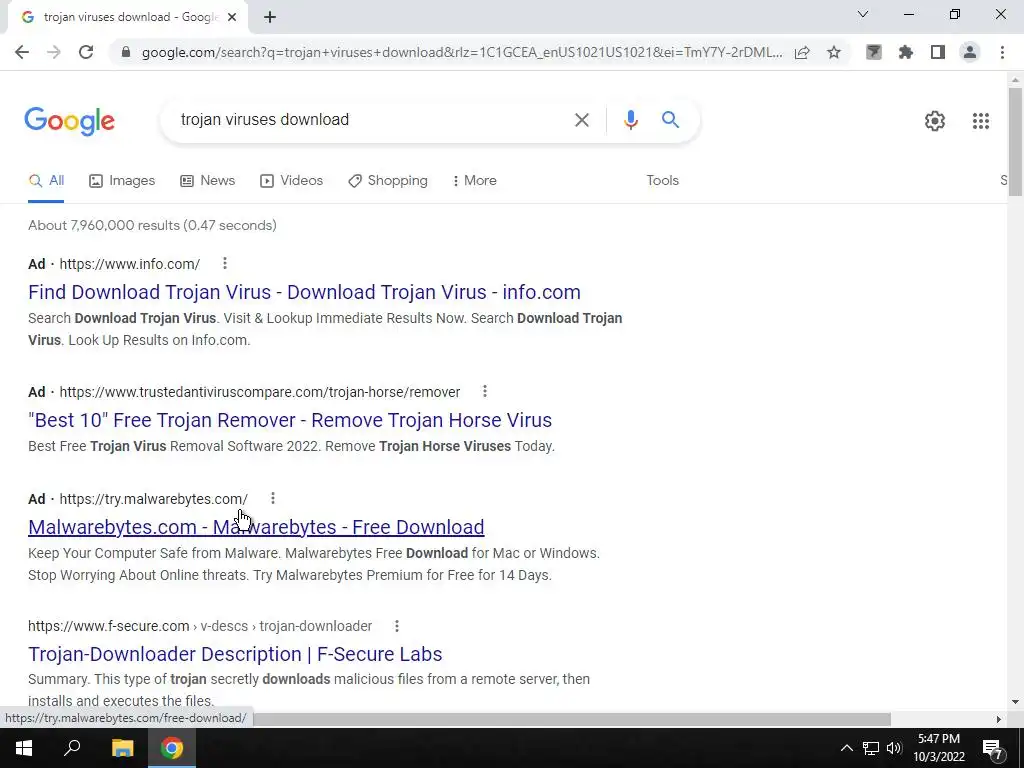1024x768 pixels.
Task: Reload the current page
Action: (86, 52)
